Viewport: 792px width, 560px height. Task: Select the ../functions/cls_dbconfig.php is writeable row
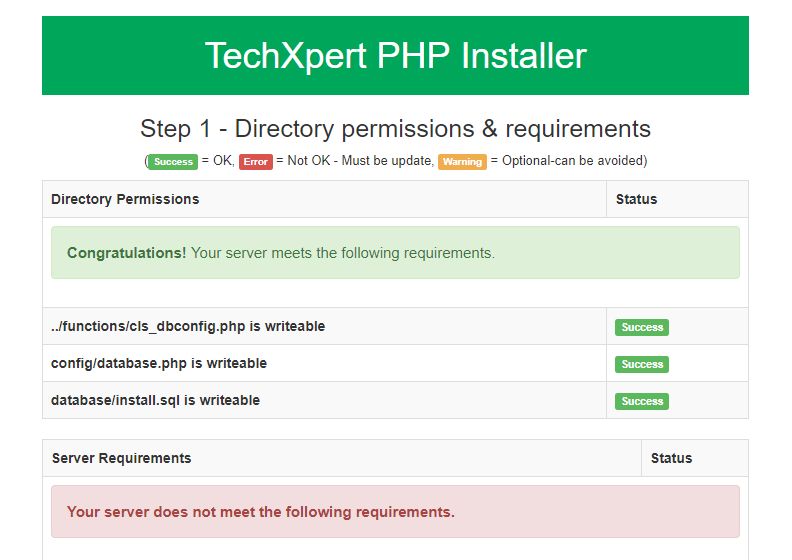pyautogui.click(x=188, y=326)
